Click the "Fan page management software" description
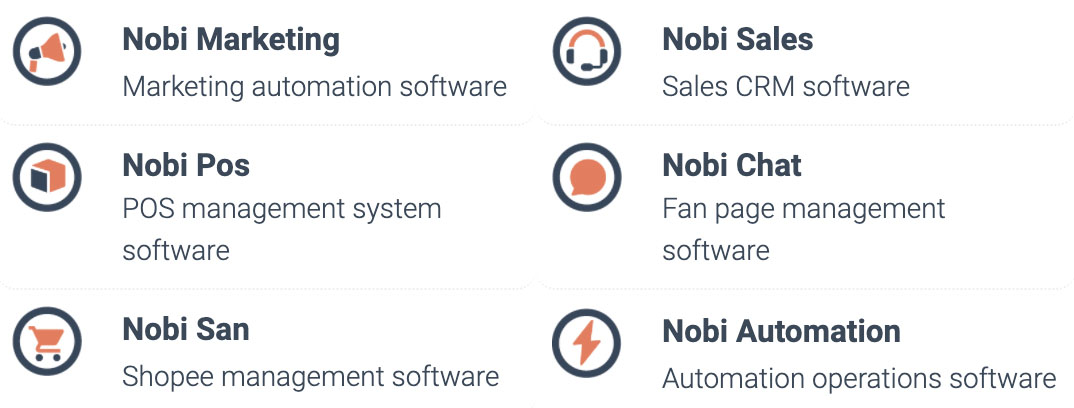Image resolution: width=1074 pixels, height=408 pixels. point(803,229)
